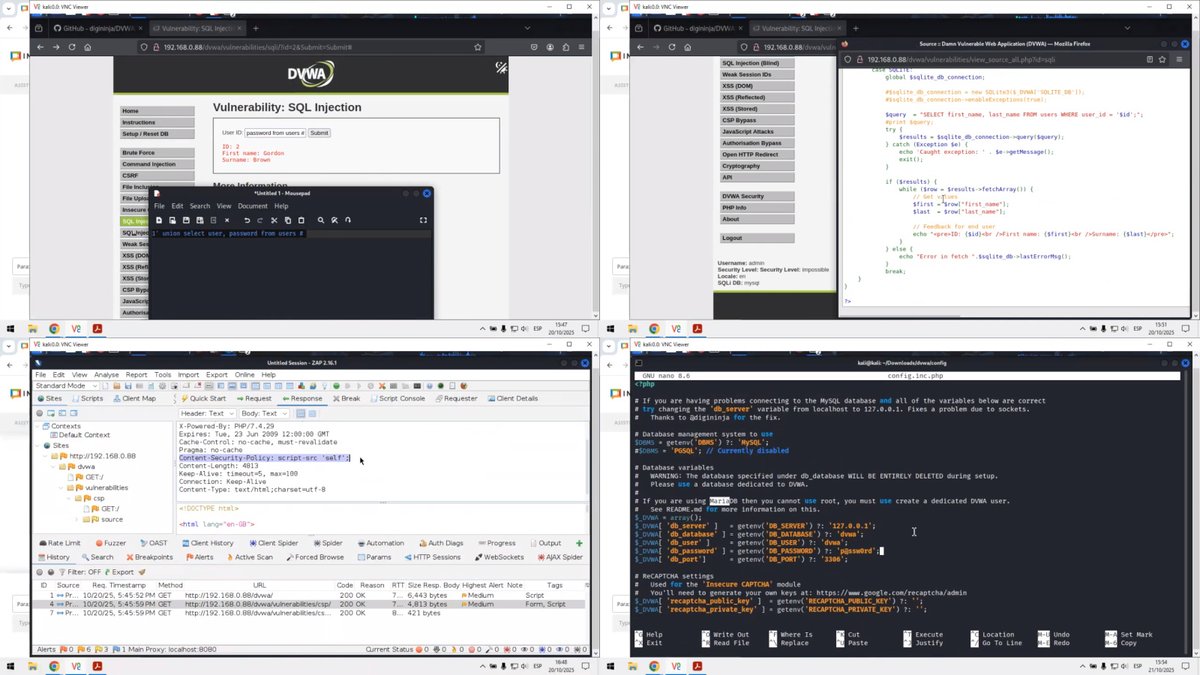Collapse the Contexts node in ZAP tree
Image resolution: width=1200 pixels, height=675 pixels.
[37, 426]
